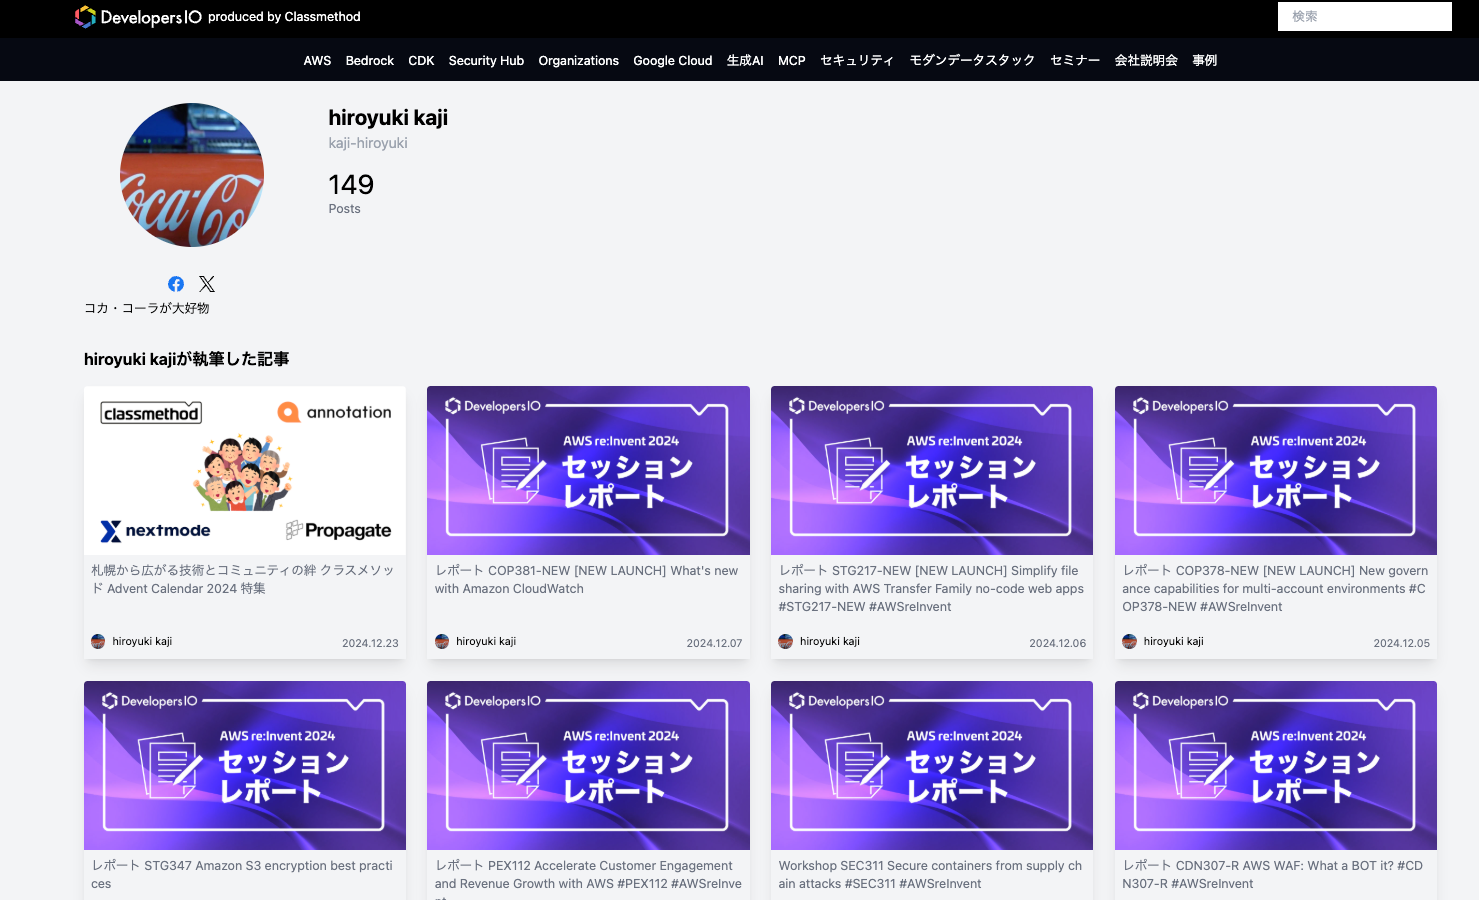
Task: Click 'produced by Classmethod' header text
Action: click(x=284, y=17)
